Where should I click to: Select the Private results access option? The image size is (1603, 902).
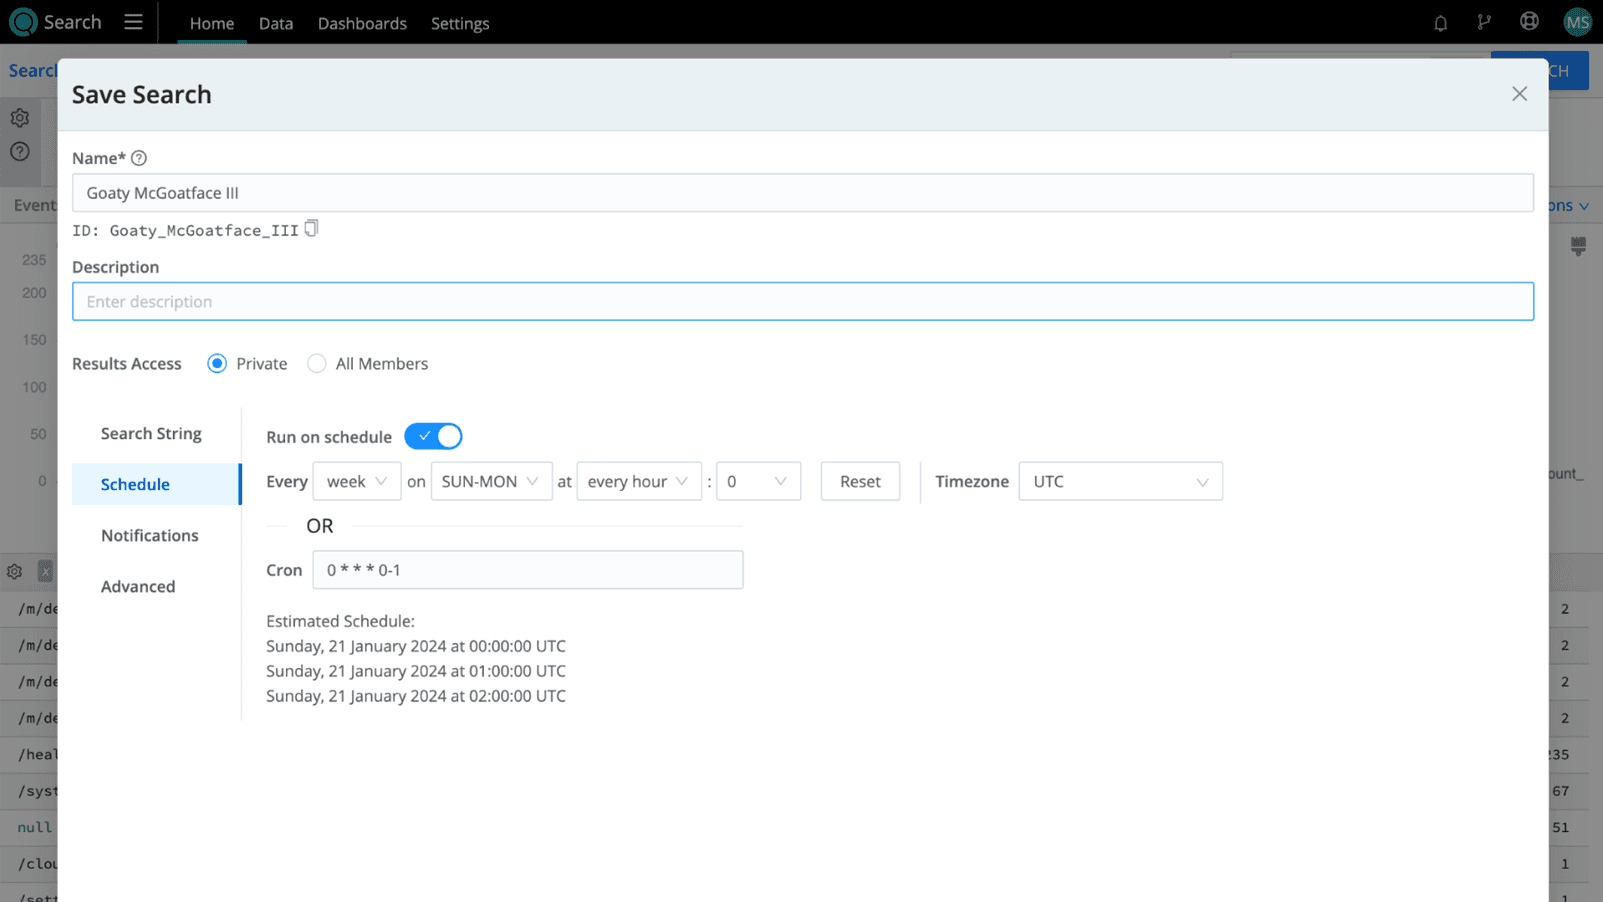(x=217, y=364)
